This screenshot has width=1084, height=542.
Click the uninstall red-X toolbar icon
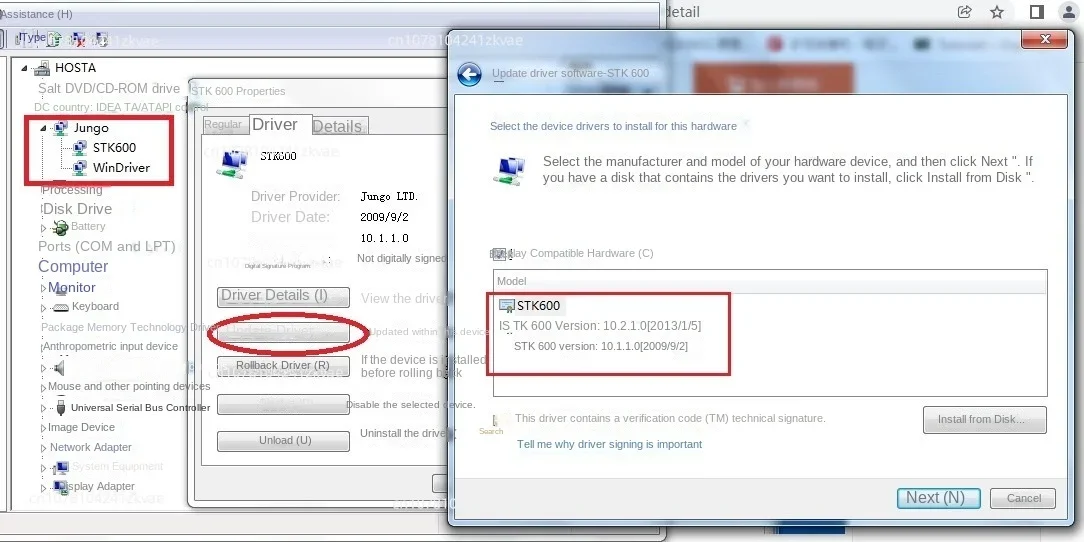click(x=78, y=39)
